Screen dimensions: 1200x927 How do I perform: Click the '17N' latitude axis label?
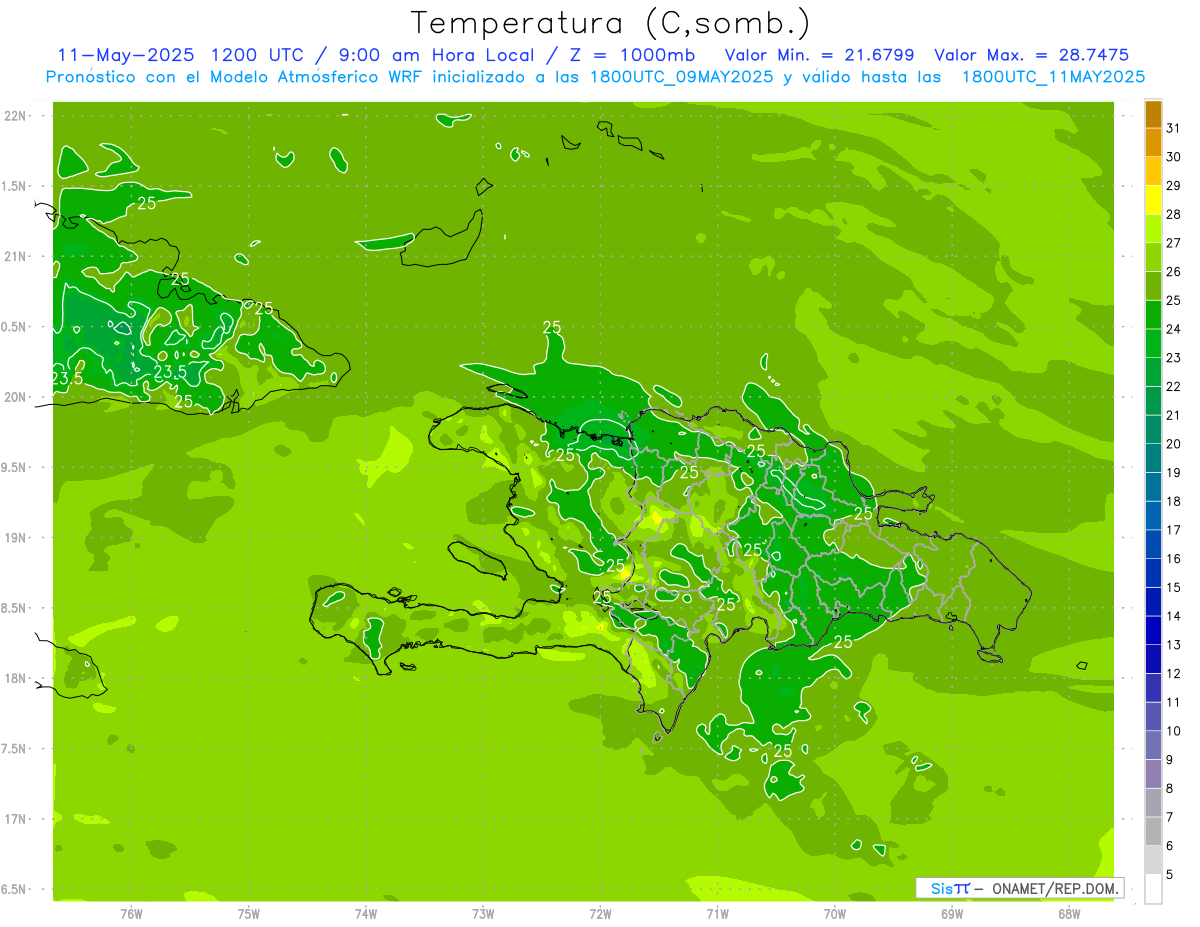[x=17, y=819]
